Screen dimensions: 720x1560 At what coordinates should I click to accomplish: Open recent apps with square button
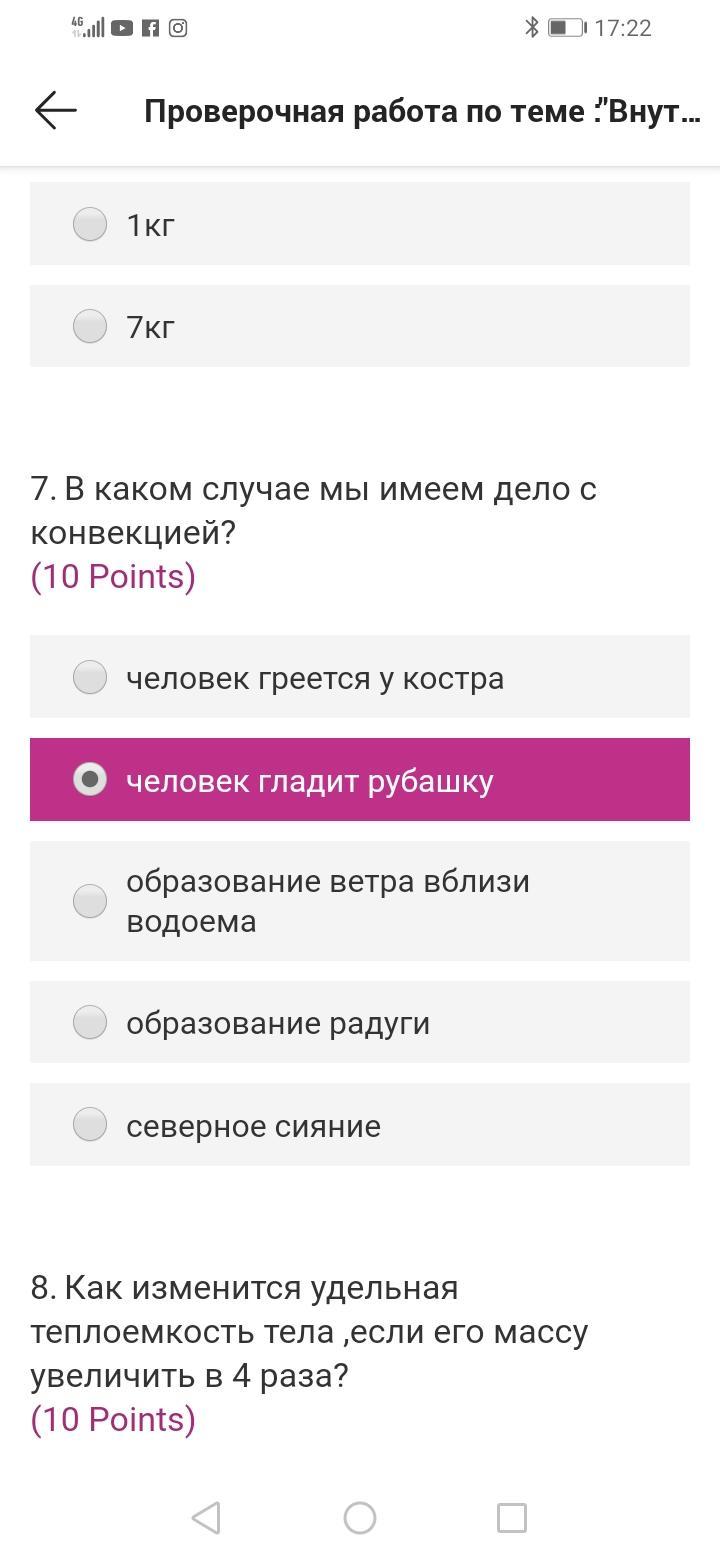pos(511,1518)
